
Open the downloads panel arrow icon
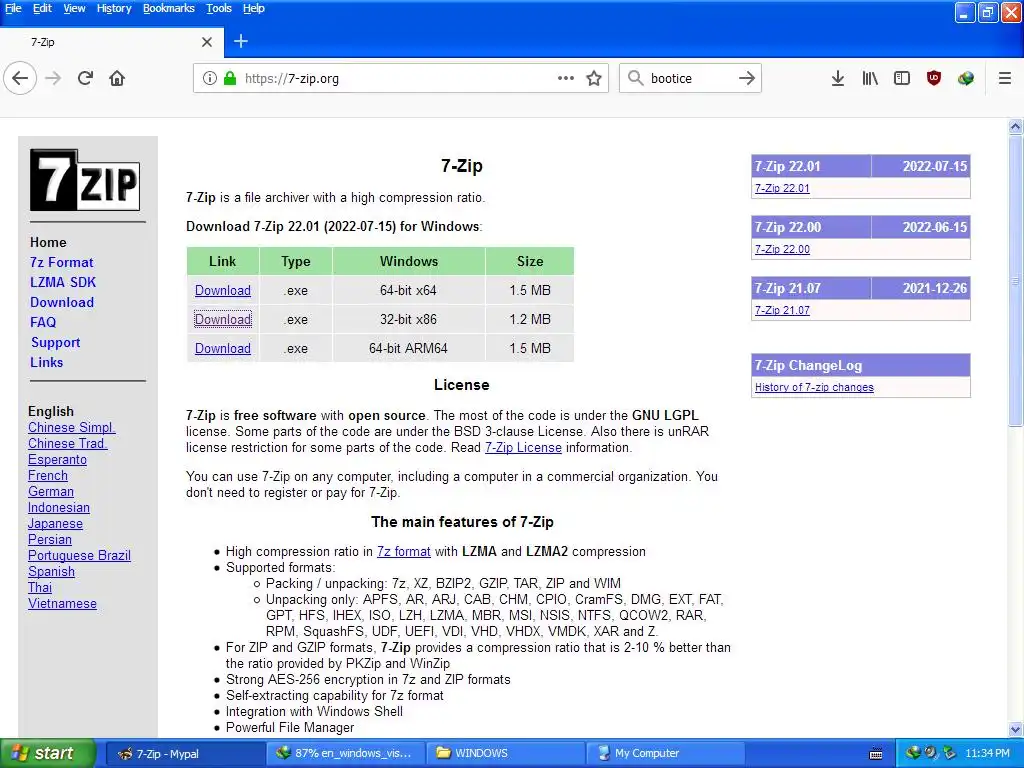pyautogui.click(x=838, y=78)
